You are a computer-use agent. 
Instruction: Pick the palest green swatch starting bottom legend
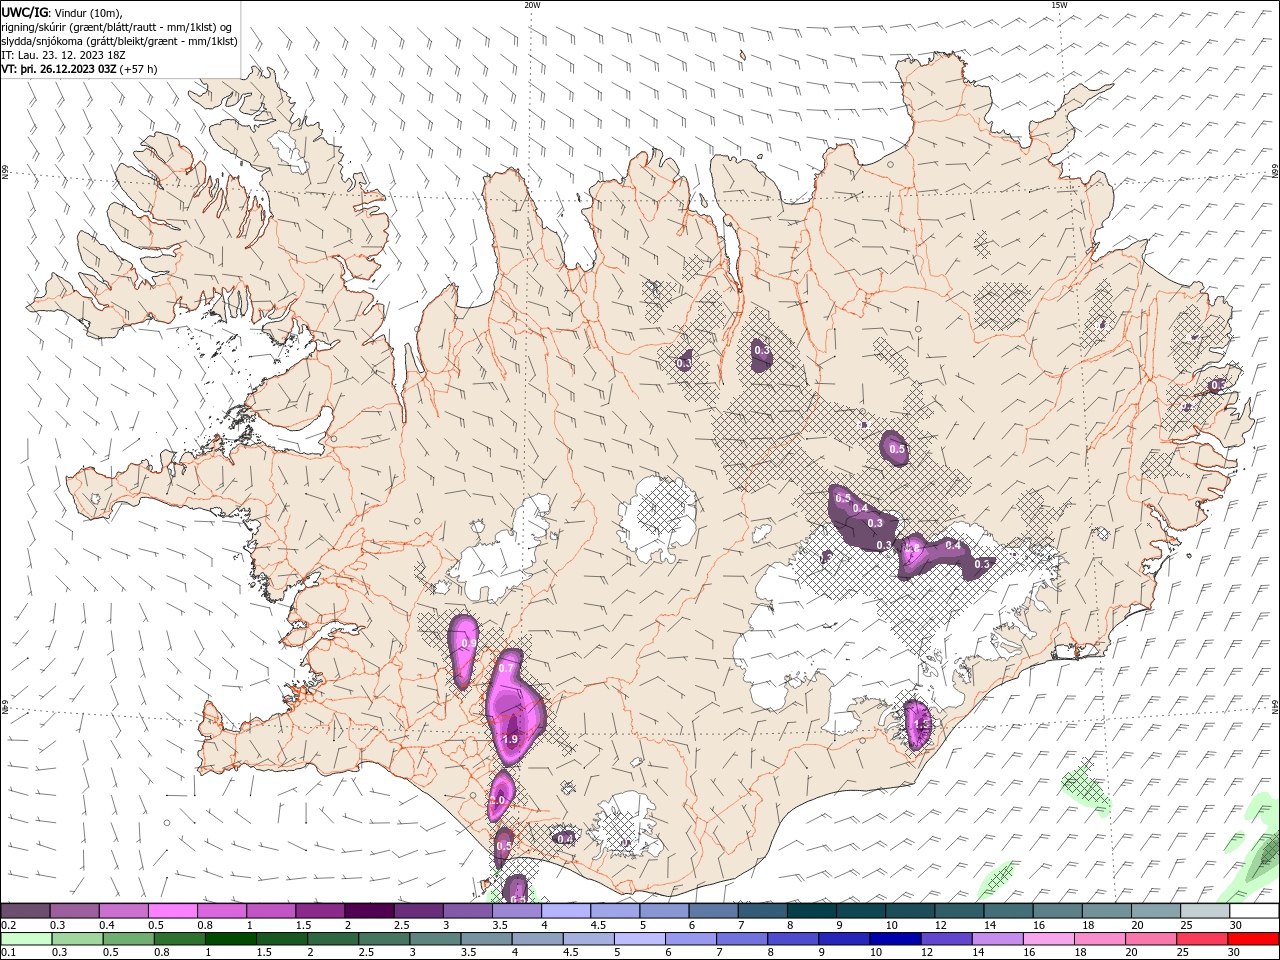point(26,939)
